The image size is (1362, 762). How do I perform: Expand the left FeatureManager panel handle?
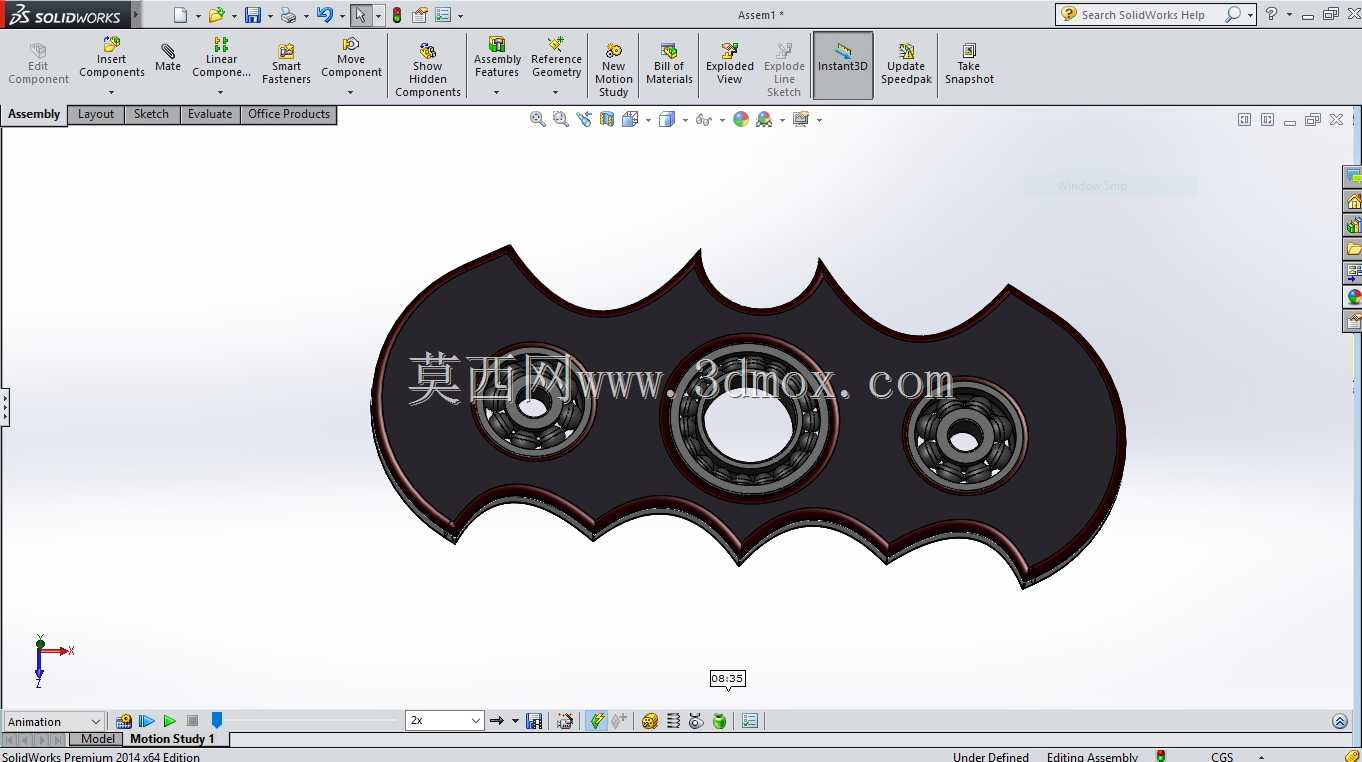[x=5, y=407]
